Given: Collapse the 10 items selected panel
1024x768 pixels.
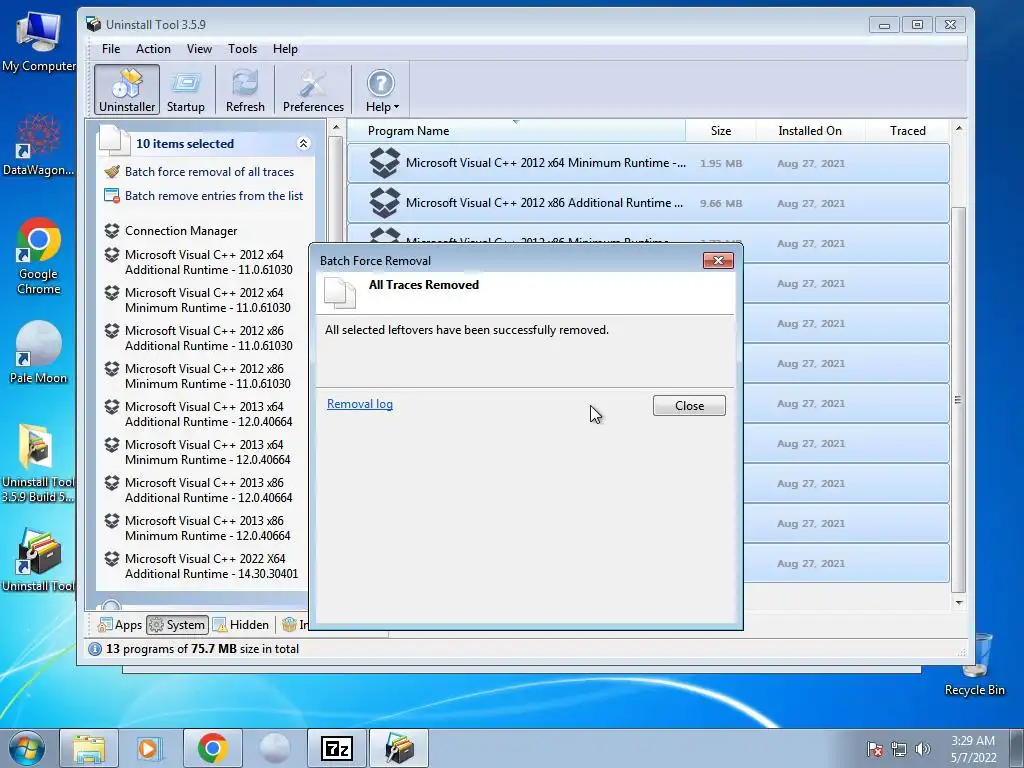Looking at the screenshot, I should [303, 144].
